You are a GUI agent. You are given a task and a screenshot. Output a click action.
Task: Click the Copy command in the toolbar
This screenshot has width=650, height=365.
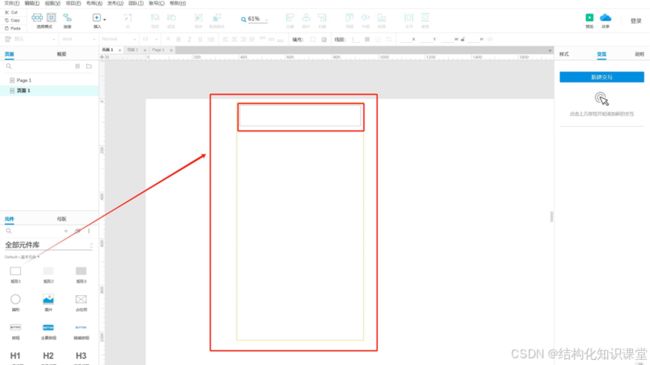point(12,20)
